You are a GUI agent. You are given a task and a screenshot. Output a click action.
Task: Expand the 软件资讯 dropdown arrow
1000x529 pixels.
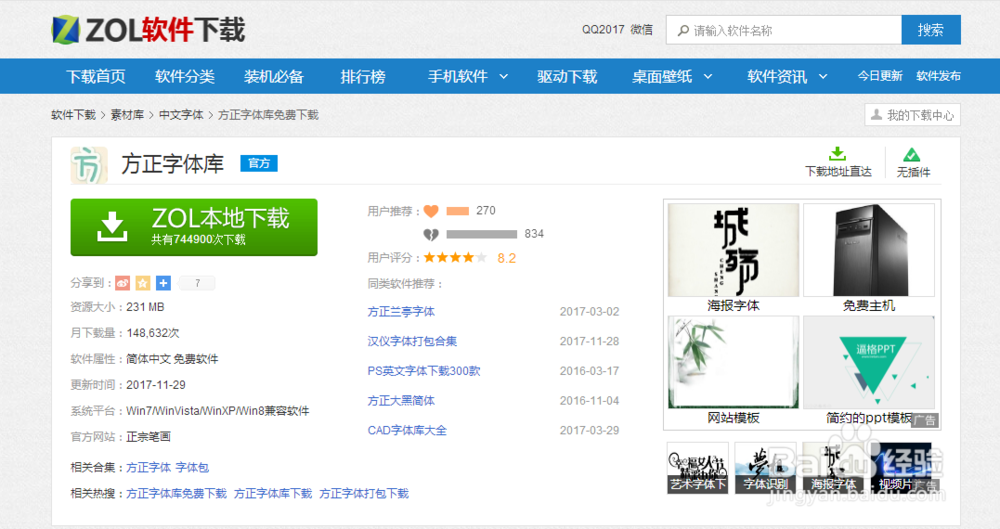[x=823, y=77]
